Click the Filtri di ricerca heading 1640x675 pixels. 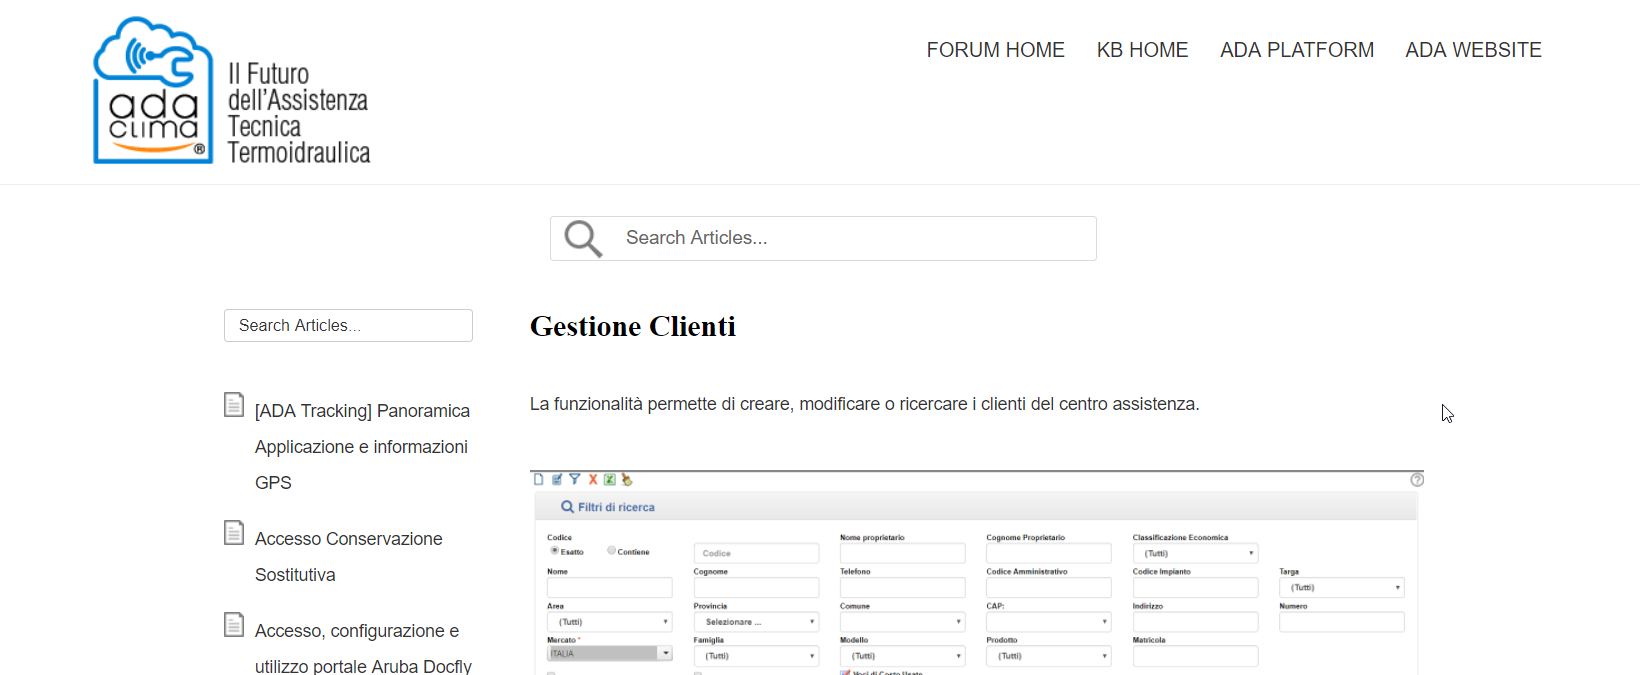tap(616, 507)
